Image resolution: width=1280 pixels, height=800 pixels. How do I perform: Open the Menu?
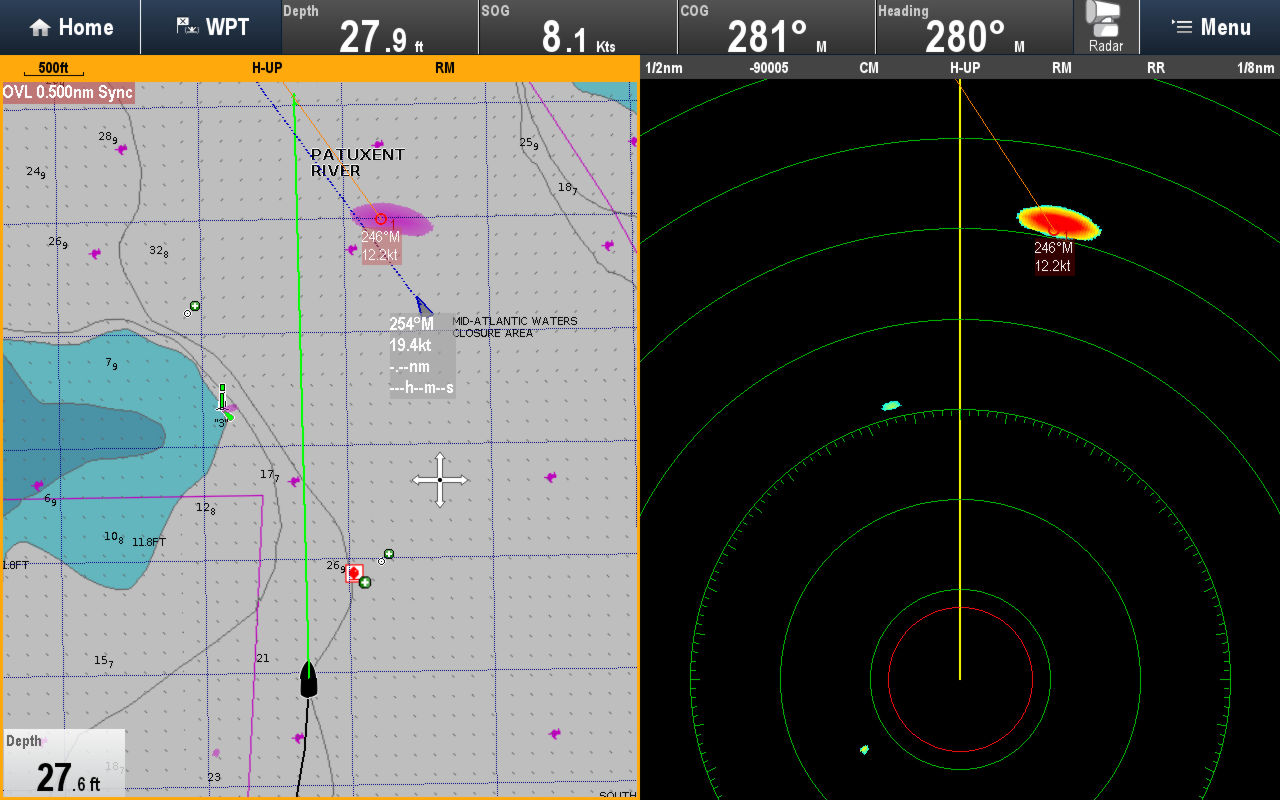coord(1210,27)
